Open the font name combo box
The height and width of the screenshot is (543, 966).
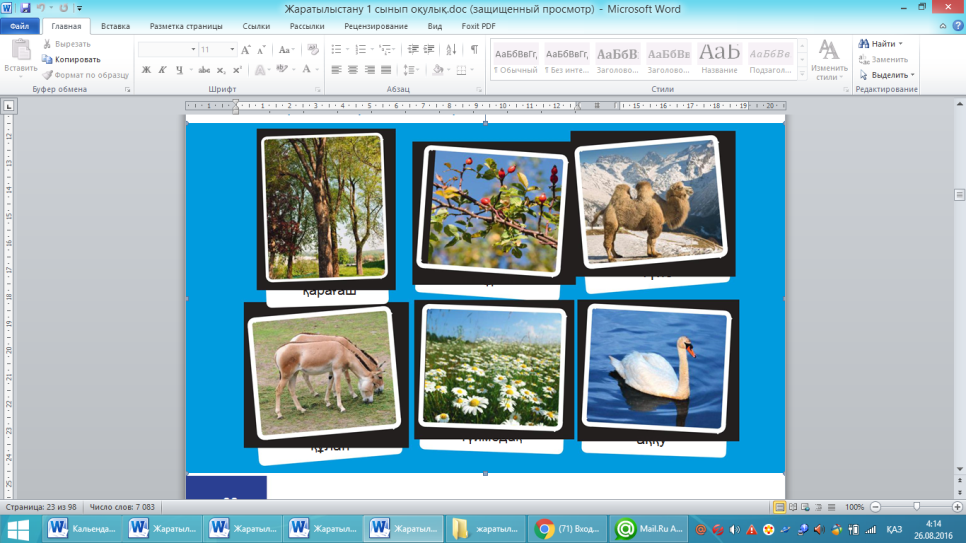tap(167, 49)
